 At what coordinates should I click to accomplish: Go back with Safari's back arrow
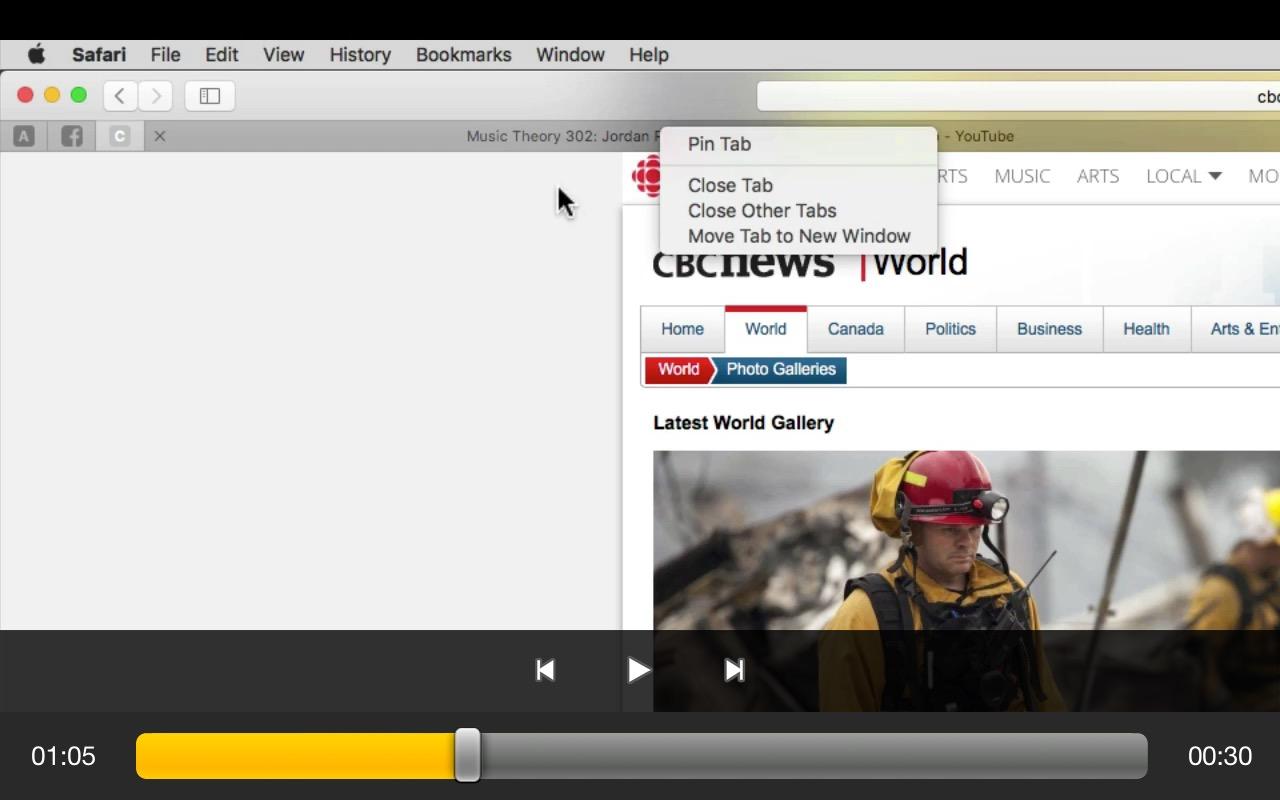(x=120, y=96)
